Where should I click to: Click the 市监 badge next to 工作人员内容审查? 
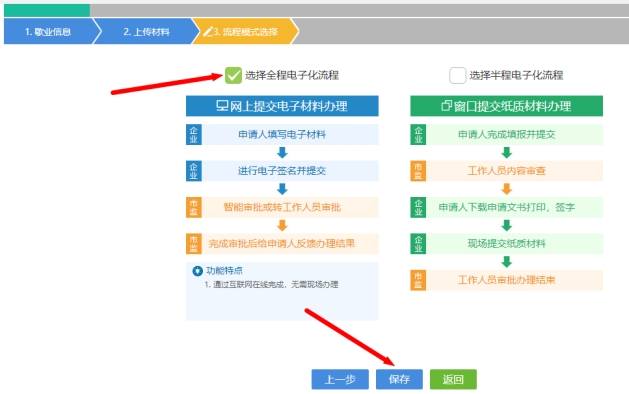pyautogui.click(x=418, y=171)
